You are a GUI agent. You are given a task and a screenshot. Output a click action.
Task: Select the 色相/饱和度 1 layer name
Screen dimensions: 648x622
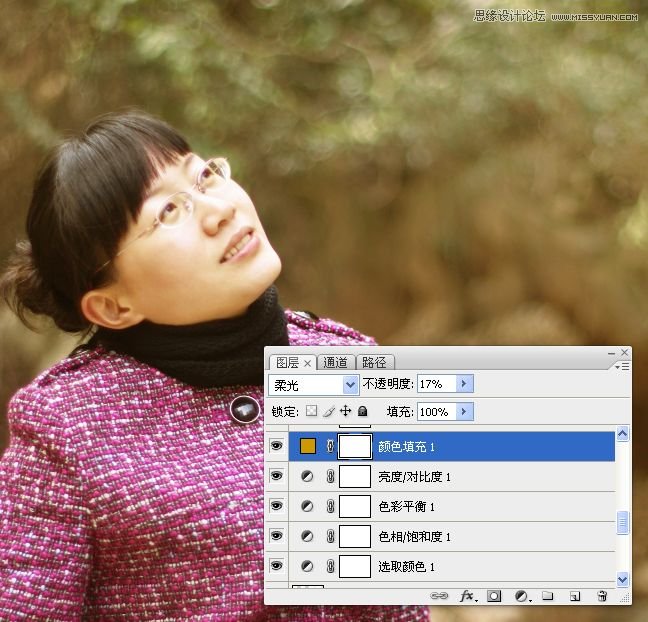(x=415, y=537)
